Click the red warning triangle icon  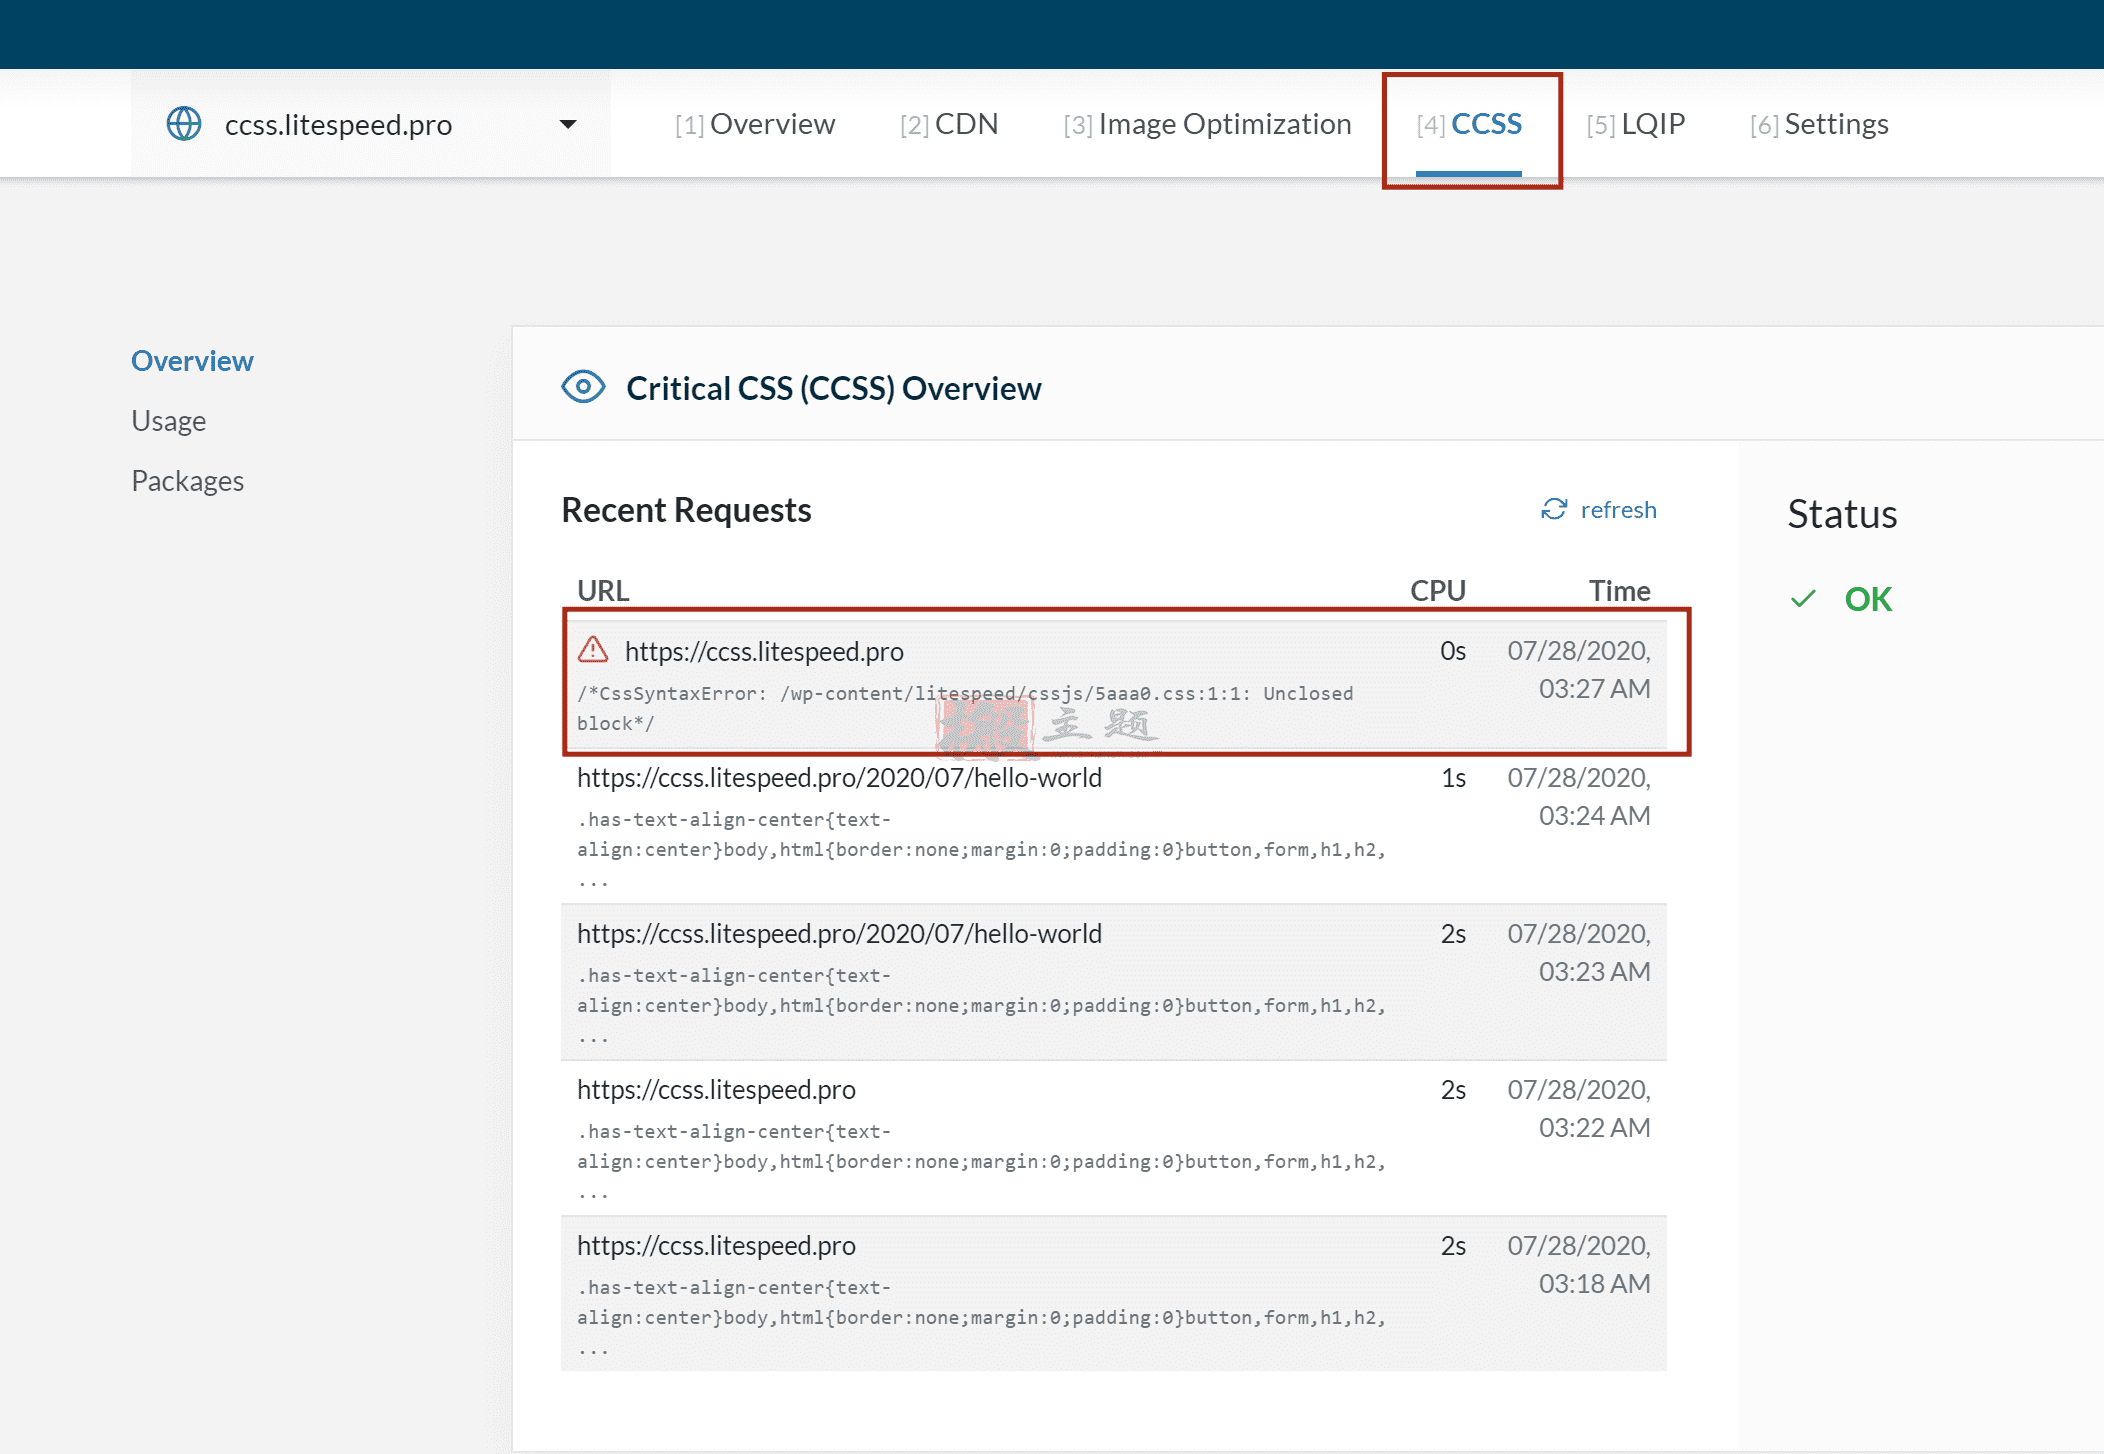point(593,650)
